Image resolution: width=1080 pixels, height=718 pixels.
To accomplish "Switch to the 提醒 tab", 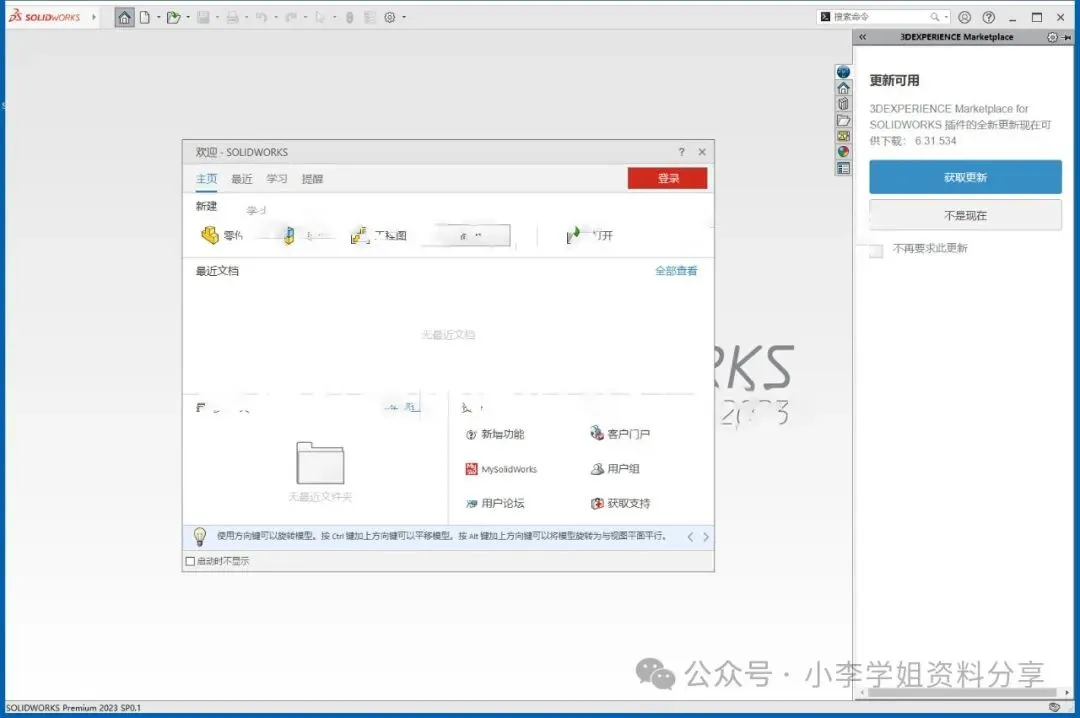I will point(312,178).
